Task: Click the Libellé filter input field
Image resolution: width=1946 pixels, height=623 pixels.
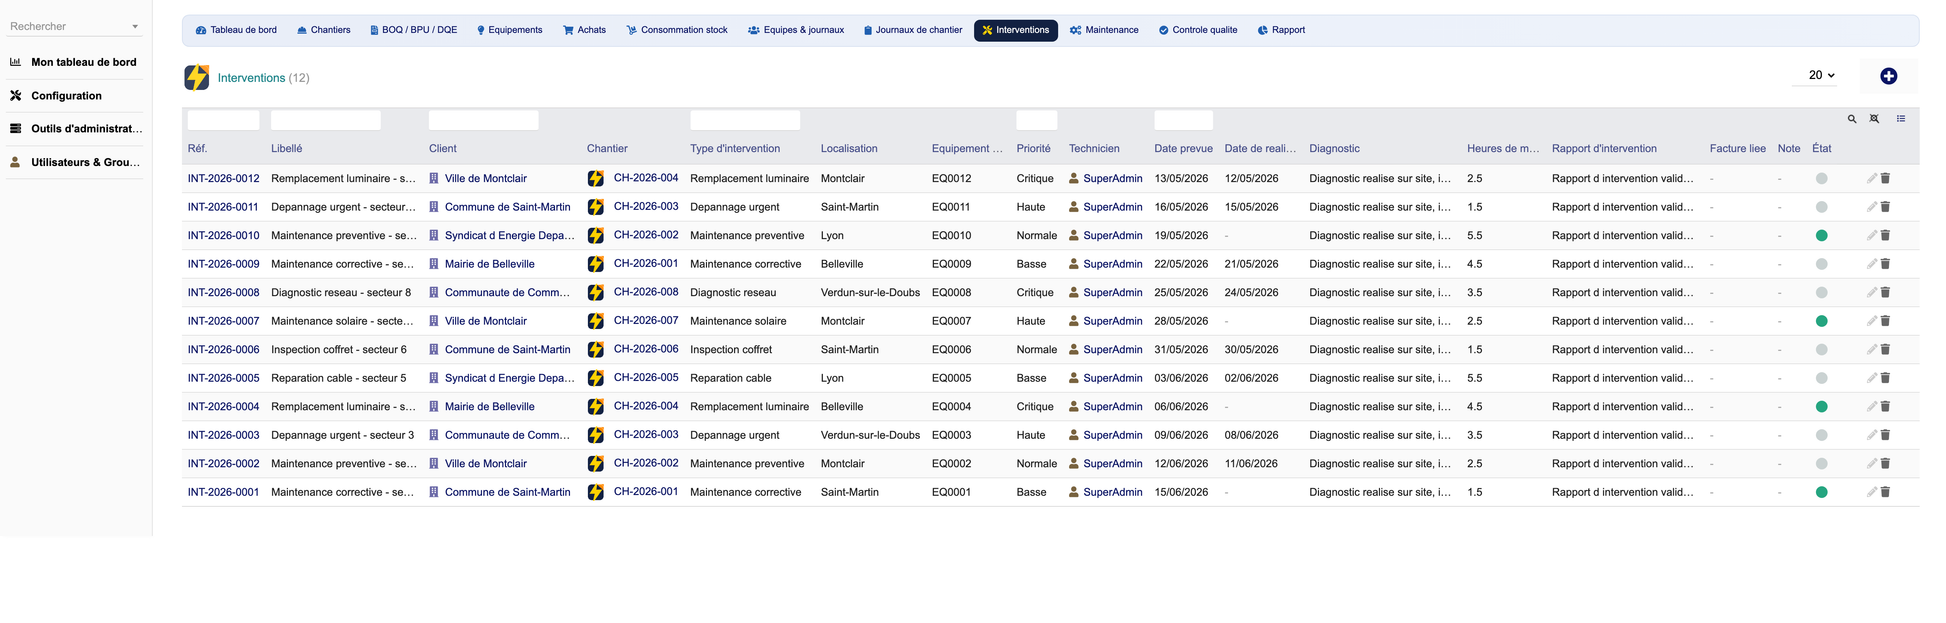Action: pyautogui.click(x=325, y=120)
